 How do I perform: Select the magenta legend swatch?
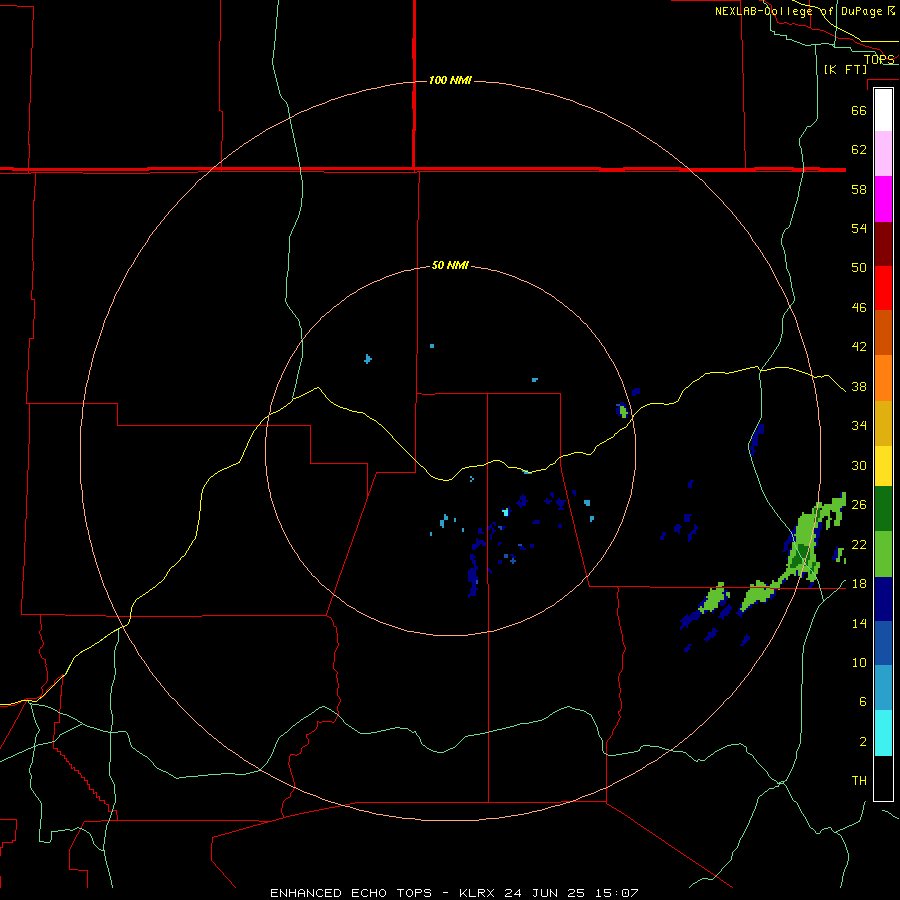pos(883,199)
